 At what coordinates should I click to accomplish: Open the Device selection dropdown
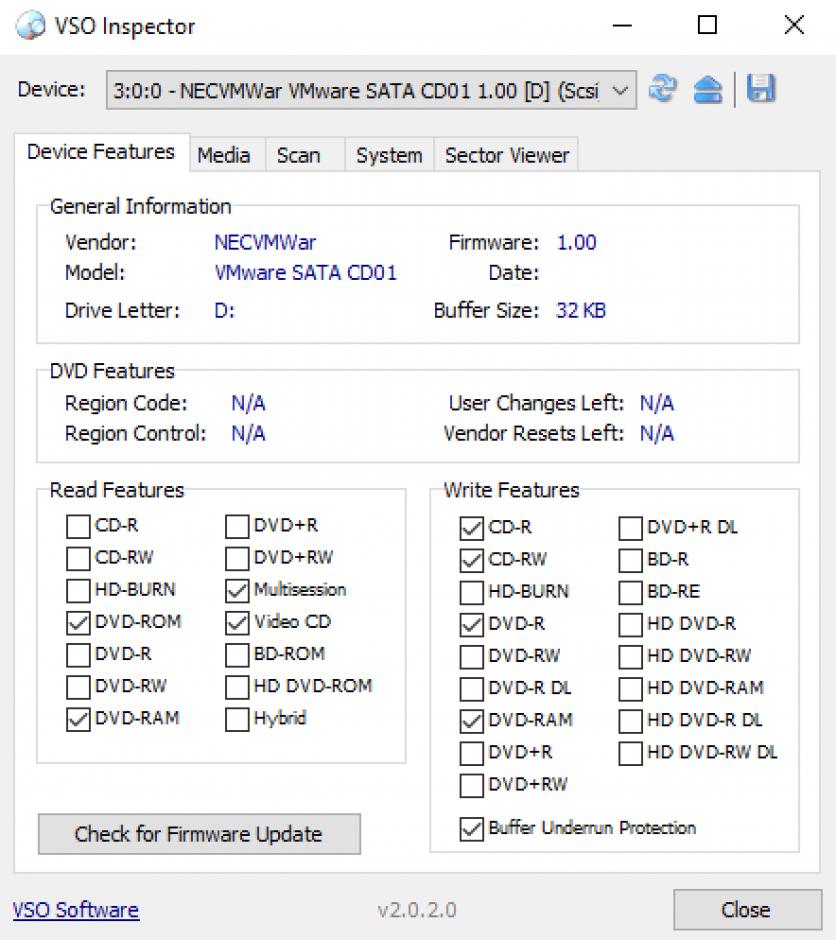point(372,91)
